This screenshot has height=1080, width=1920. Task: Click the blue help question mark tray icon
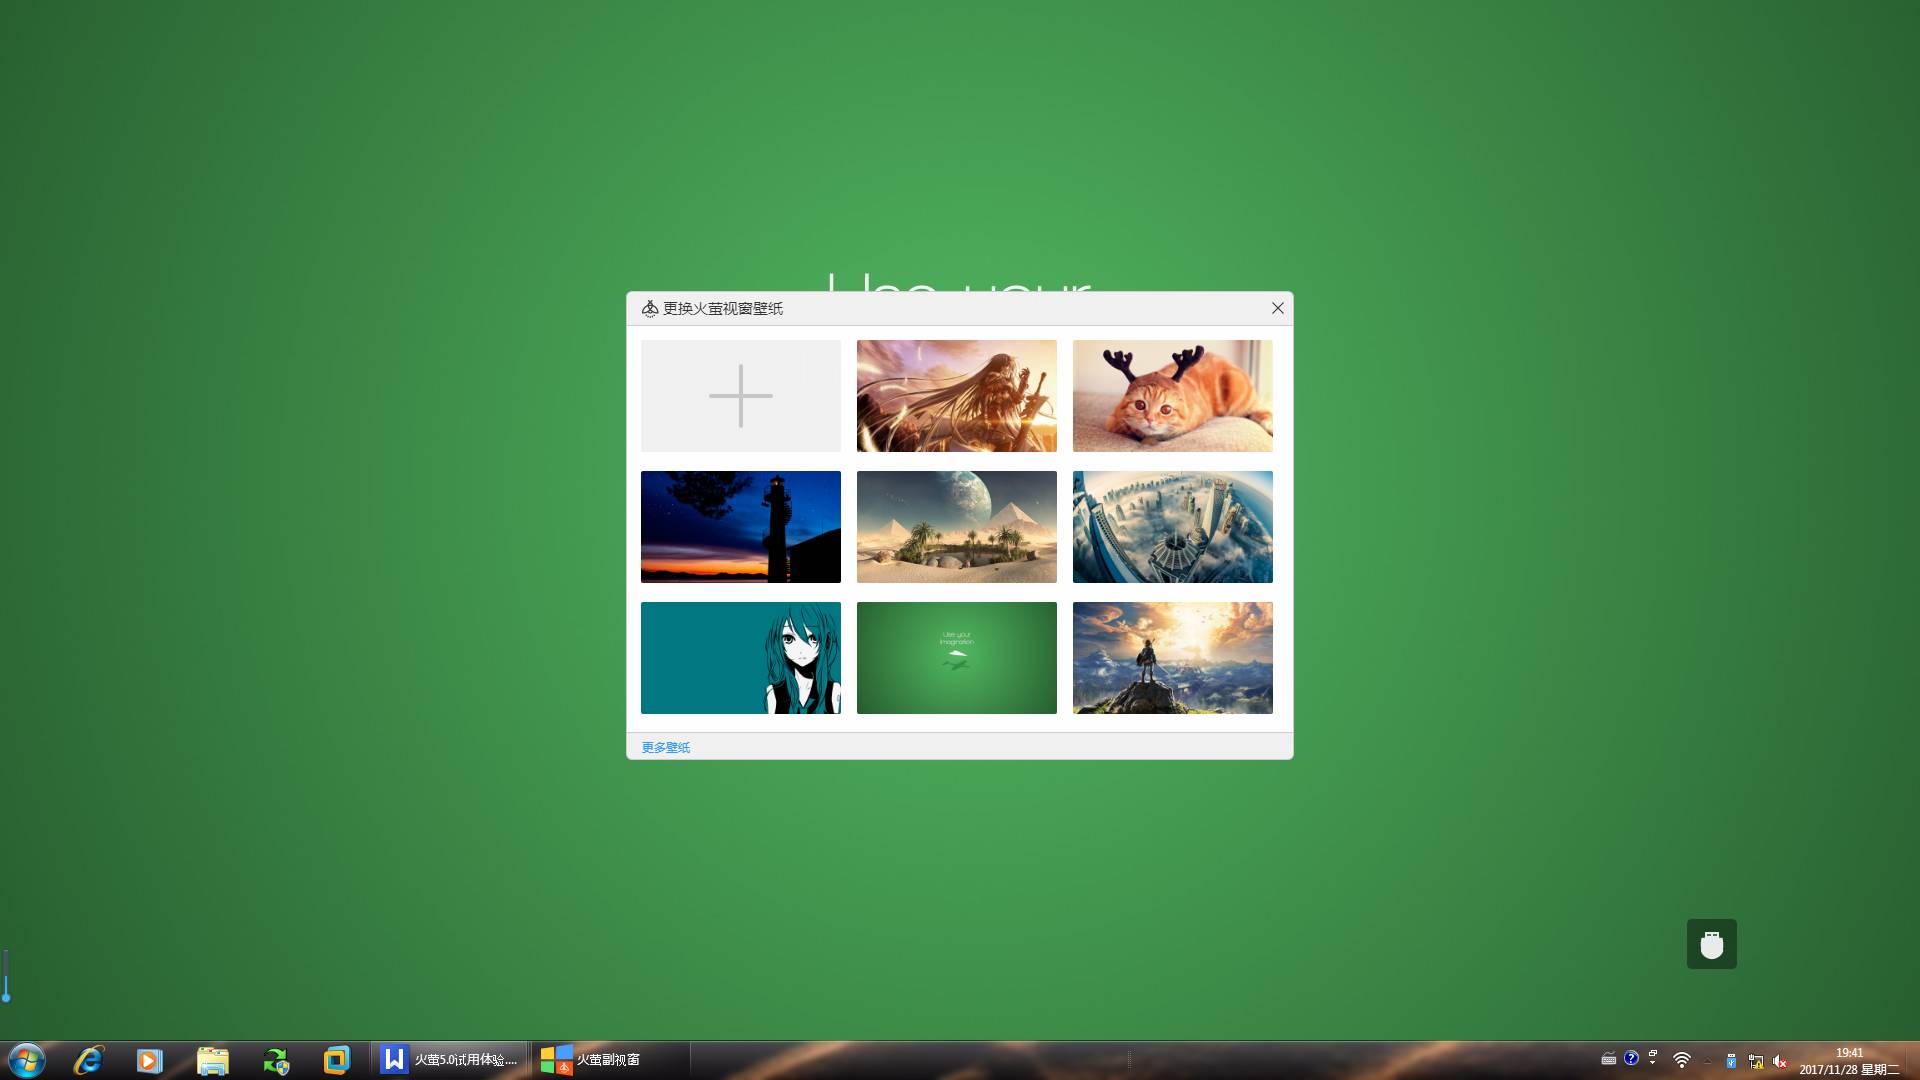click(1631, 1058)
